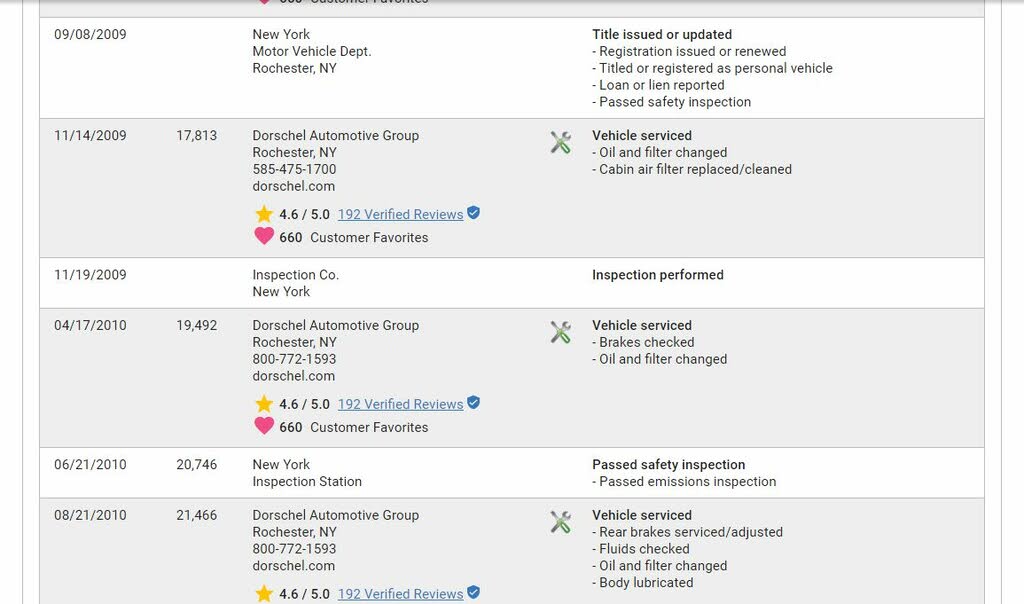This screenshot has width=1024, height=604.
Task: Open 192 Verified Reviews link for 08/21/2010
Action: [400, 594]
